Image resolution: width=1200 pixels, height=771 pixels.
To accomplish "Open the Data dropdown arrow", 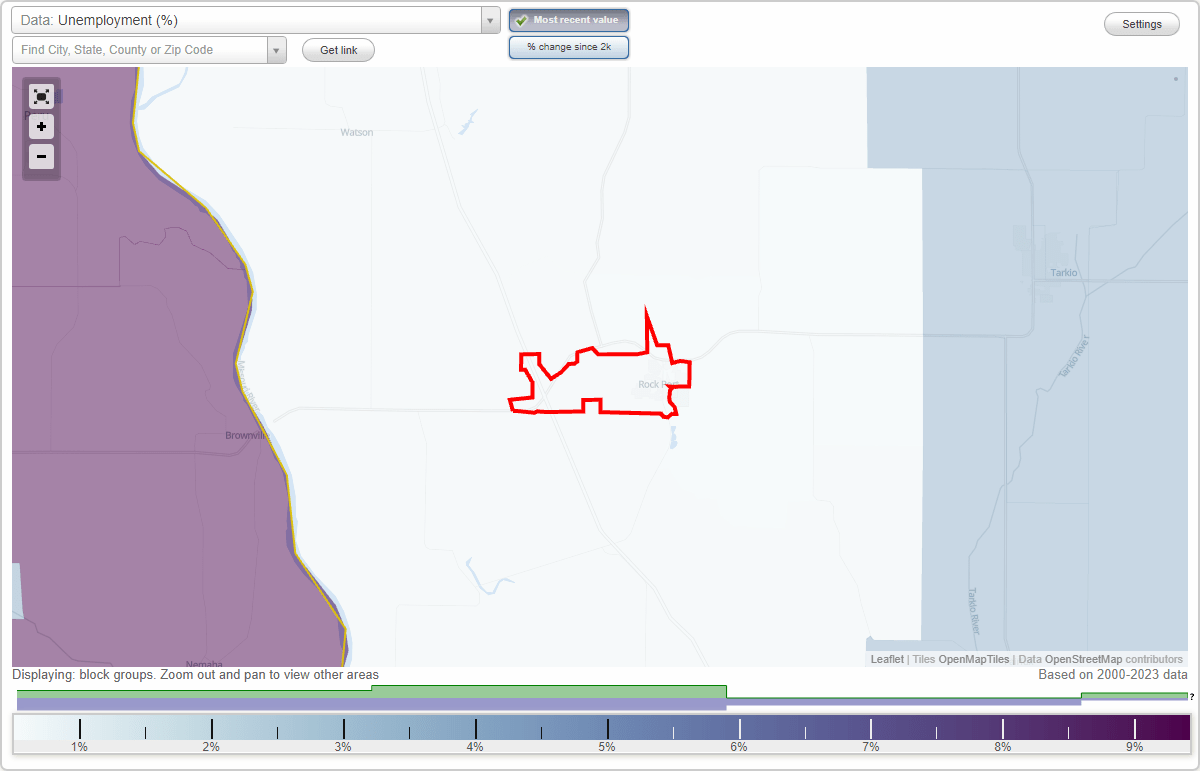I will pyautogui.click(x=490, y=20).
